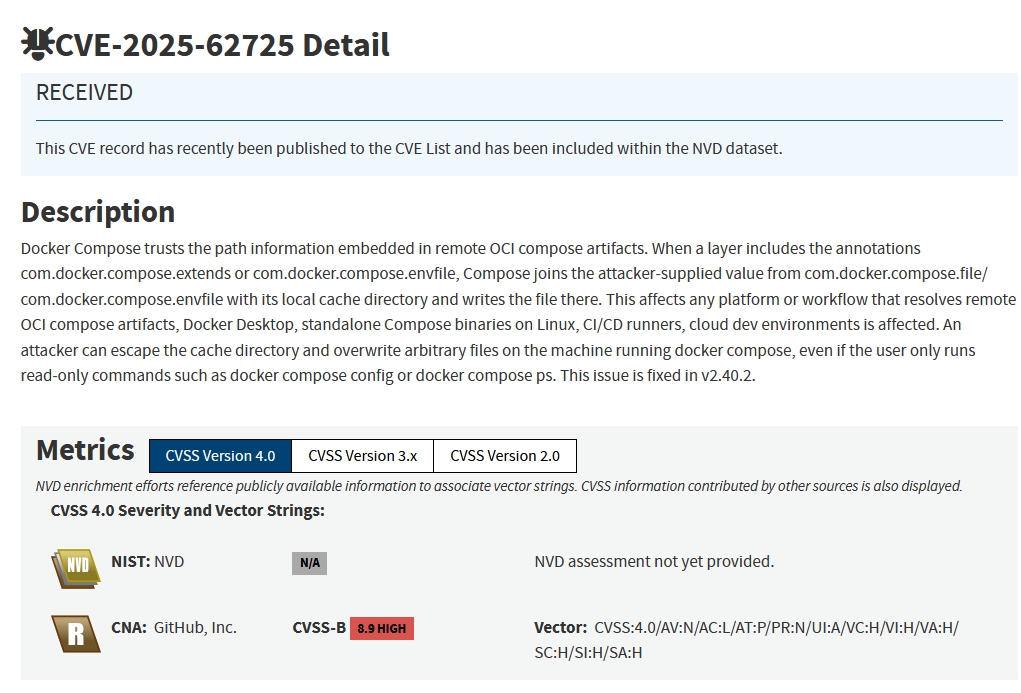
Task: Click the NVD logo icon
Action: tap(76, 567)
